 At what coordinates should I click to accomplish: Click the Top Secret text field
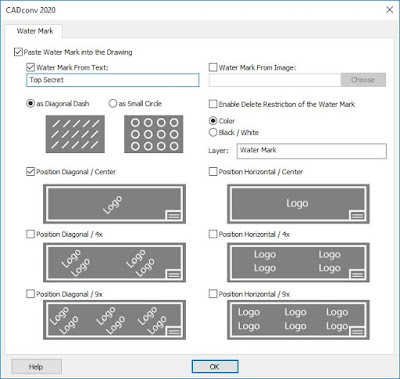113,80
